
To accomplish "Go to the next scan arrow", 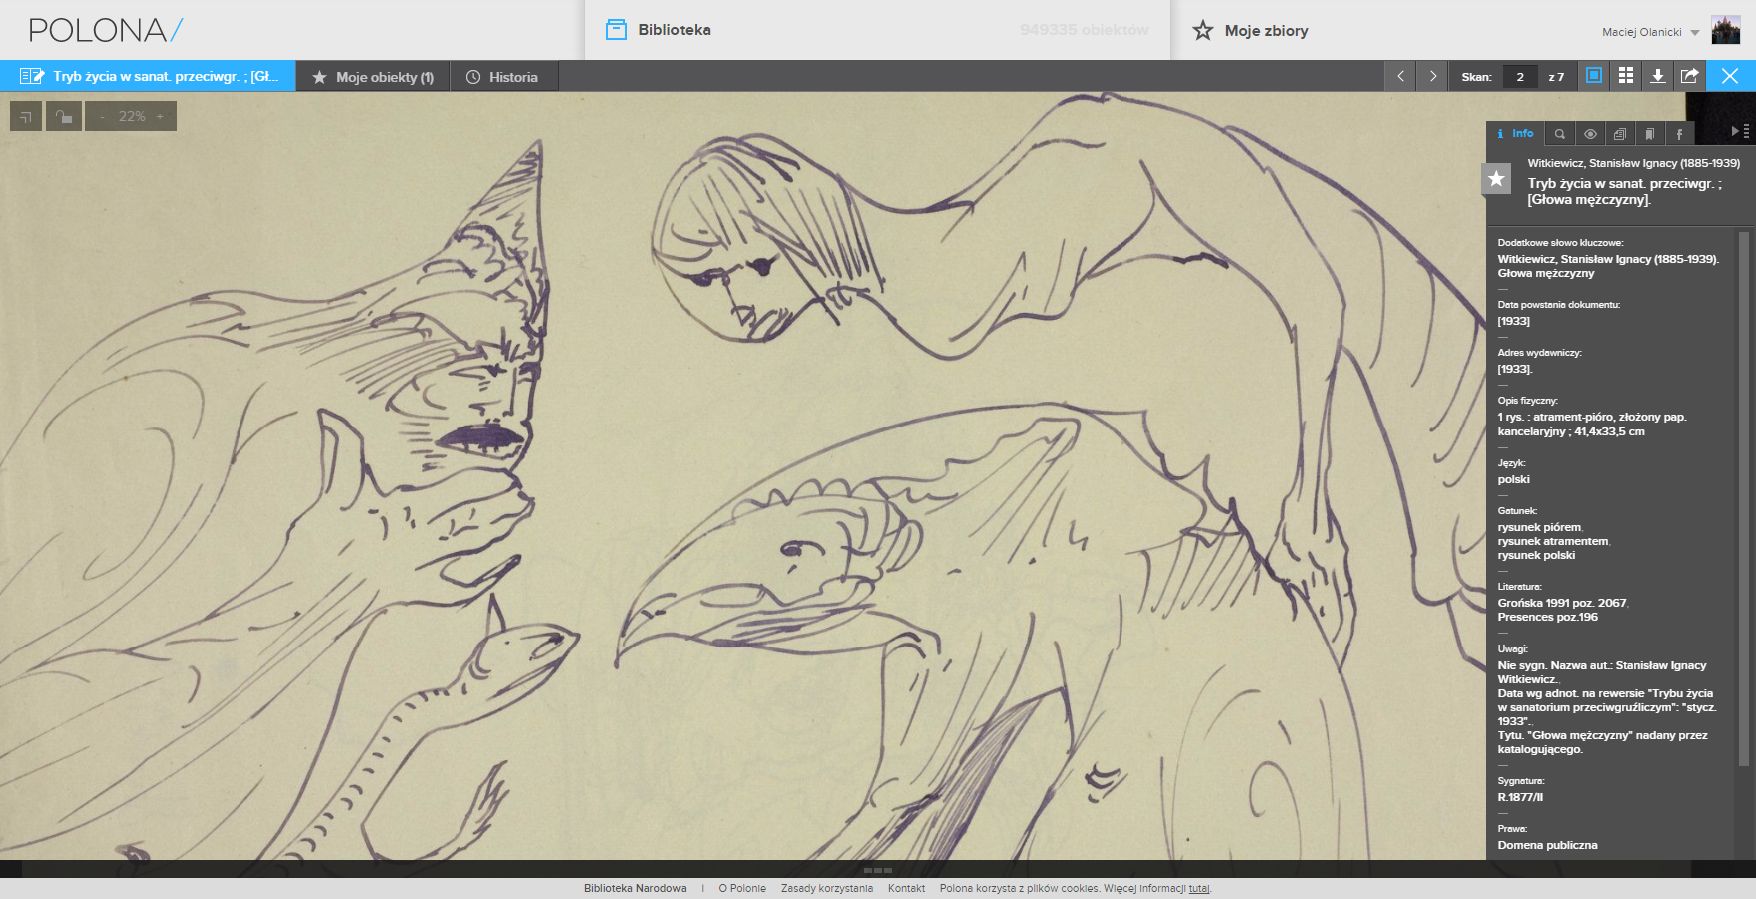I will [1433, 77].
